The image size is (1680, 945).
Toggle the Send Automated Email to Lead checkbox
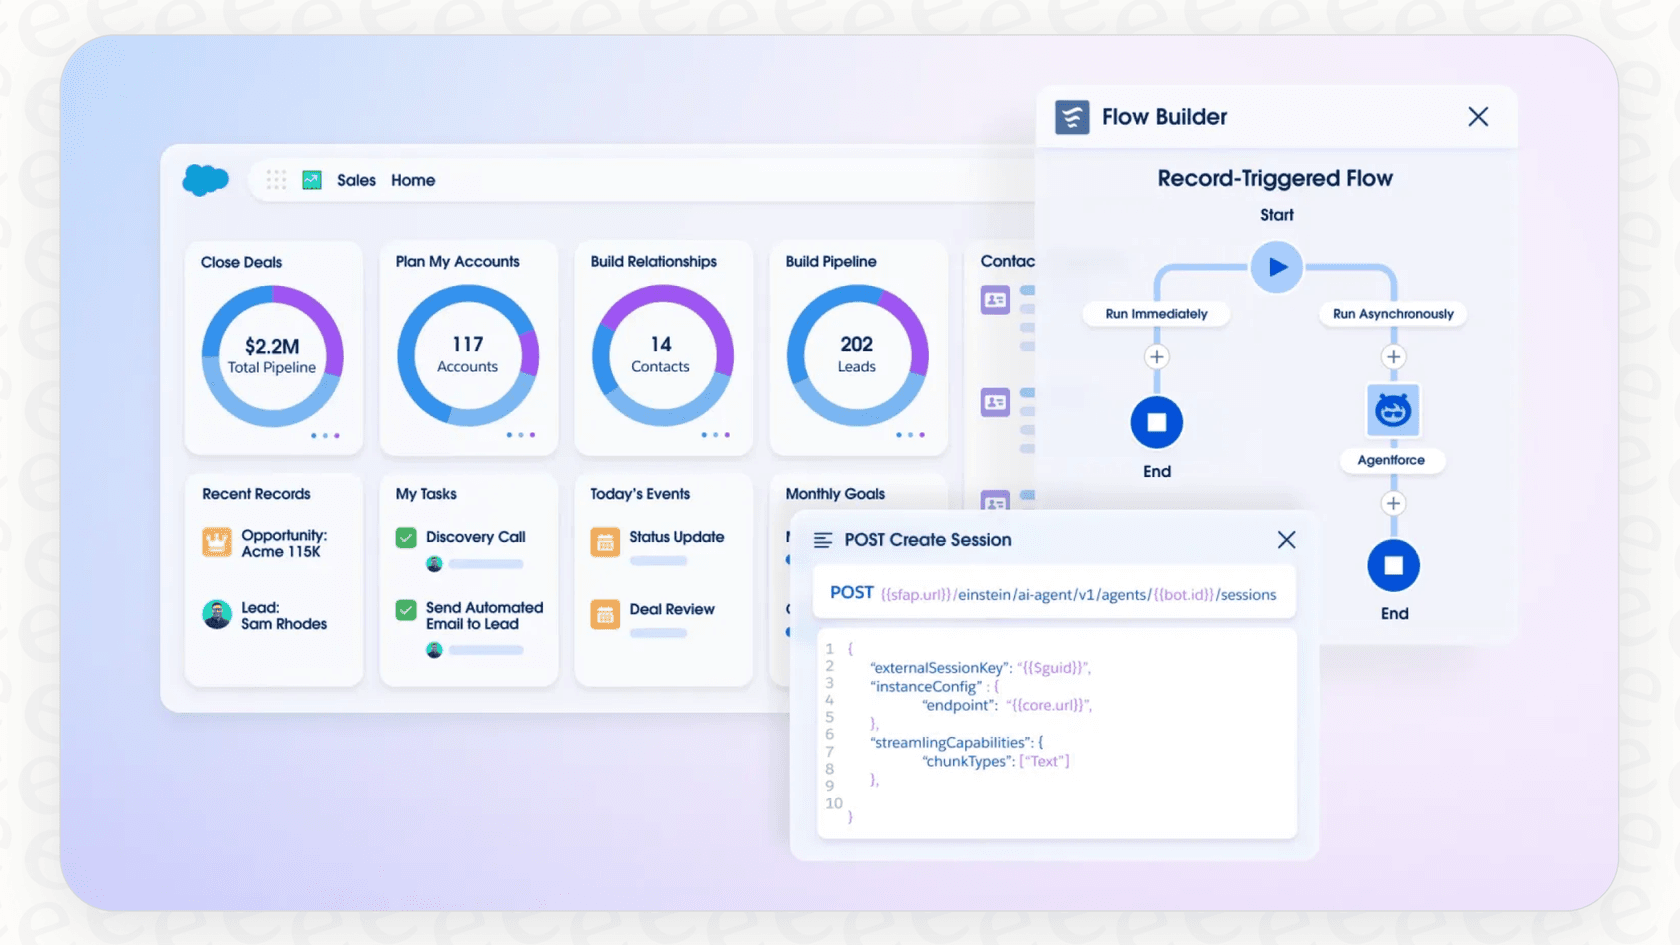[x=406, y=610]
